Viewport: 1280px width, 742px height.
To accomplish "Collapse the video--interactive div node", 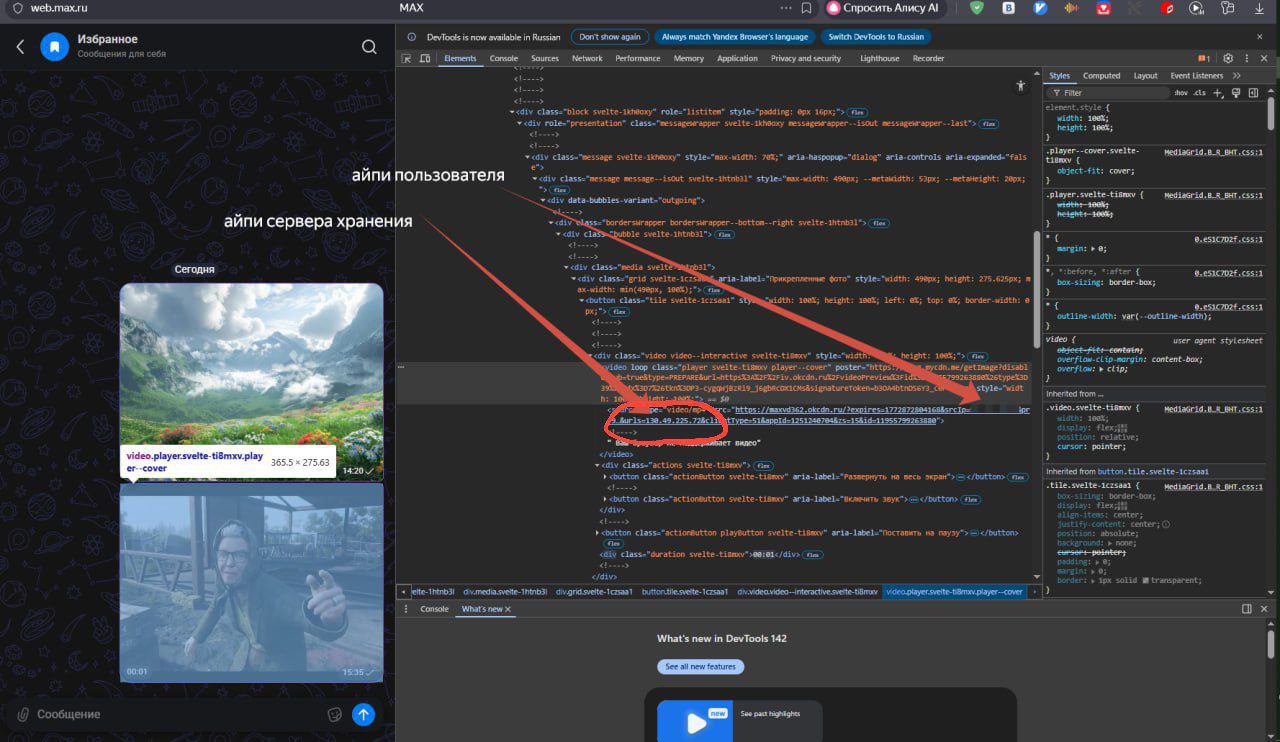I will coord(589,356).
